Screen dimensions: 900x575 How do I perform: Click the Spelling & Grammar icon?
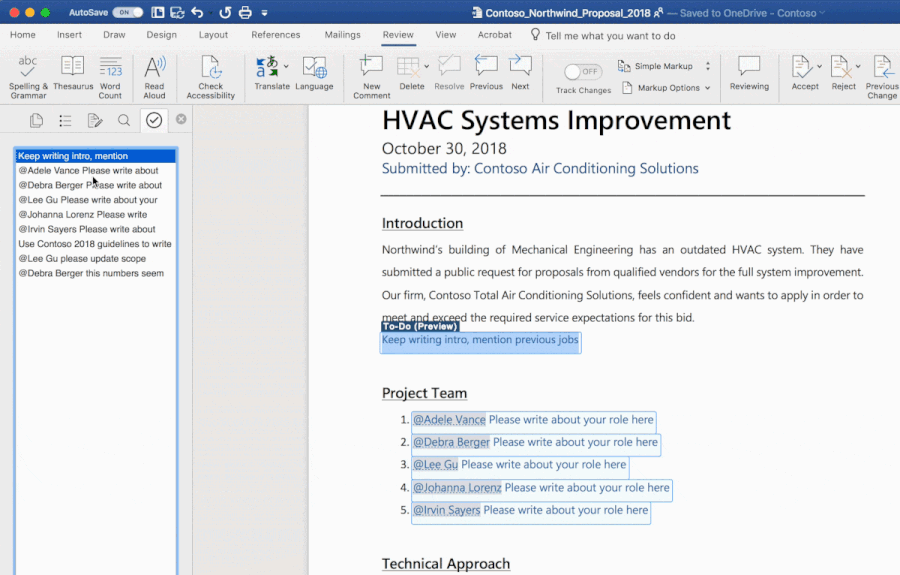[28, 68]
